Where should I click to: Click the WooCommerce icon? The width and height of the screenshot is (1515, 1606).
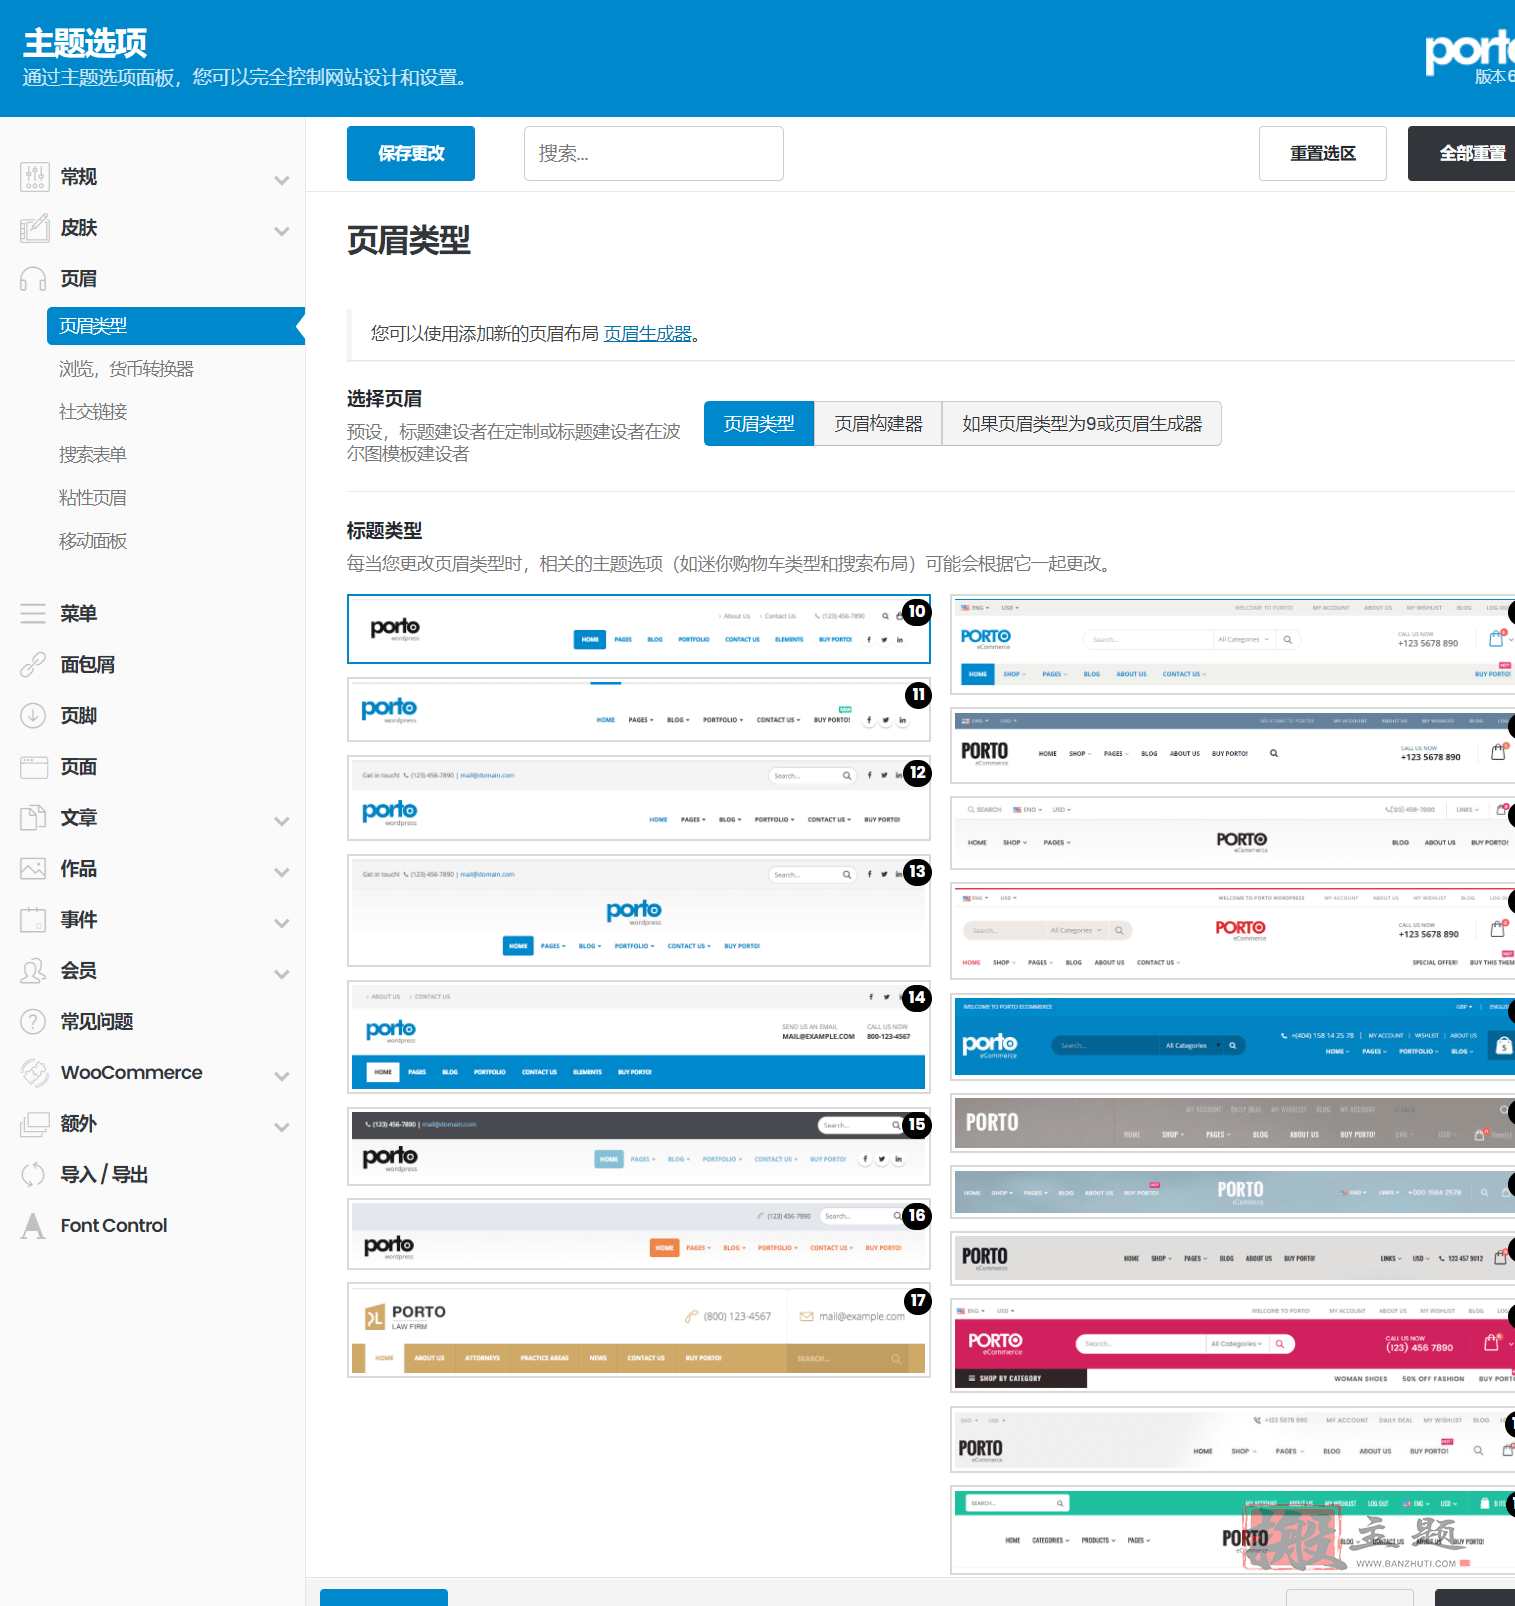point(34,1072)
